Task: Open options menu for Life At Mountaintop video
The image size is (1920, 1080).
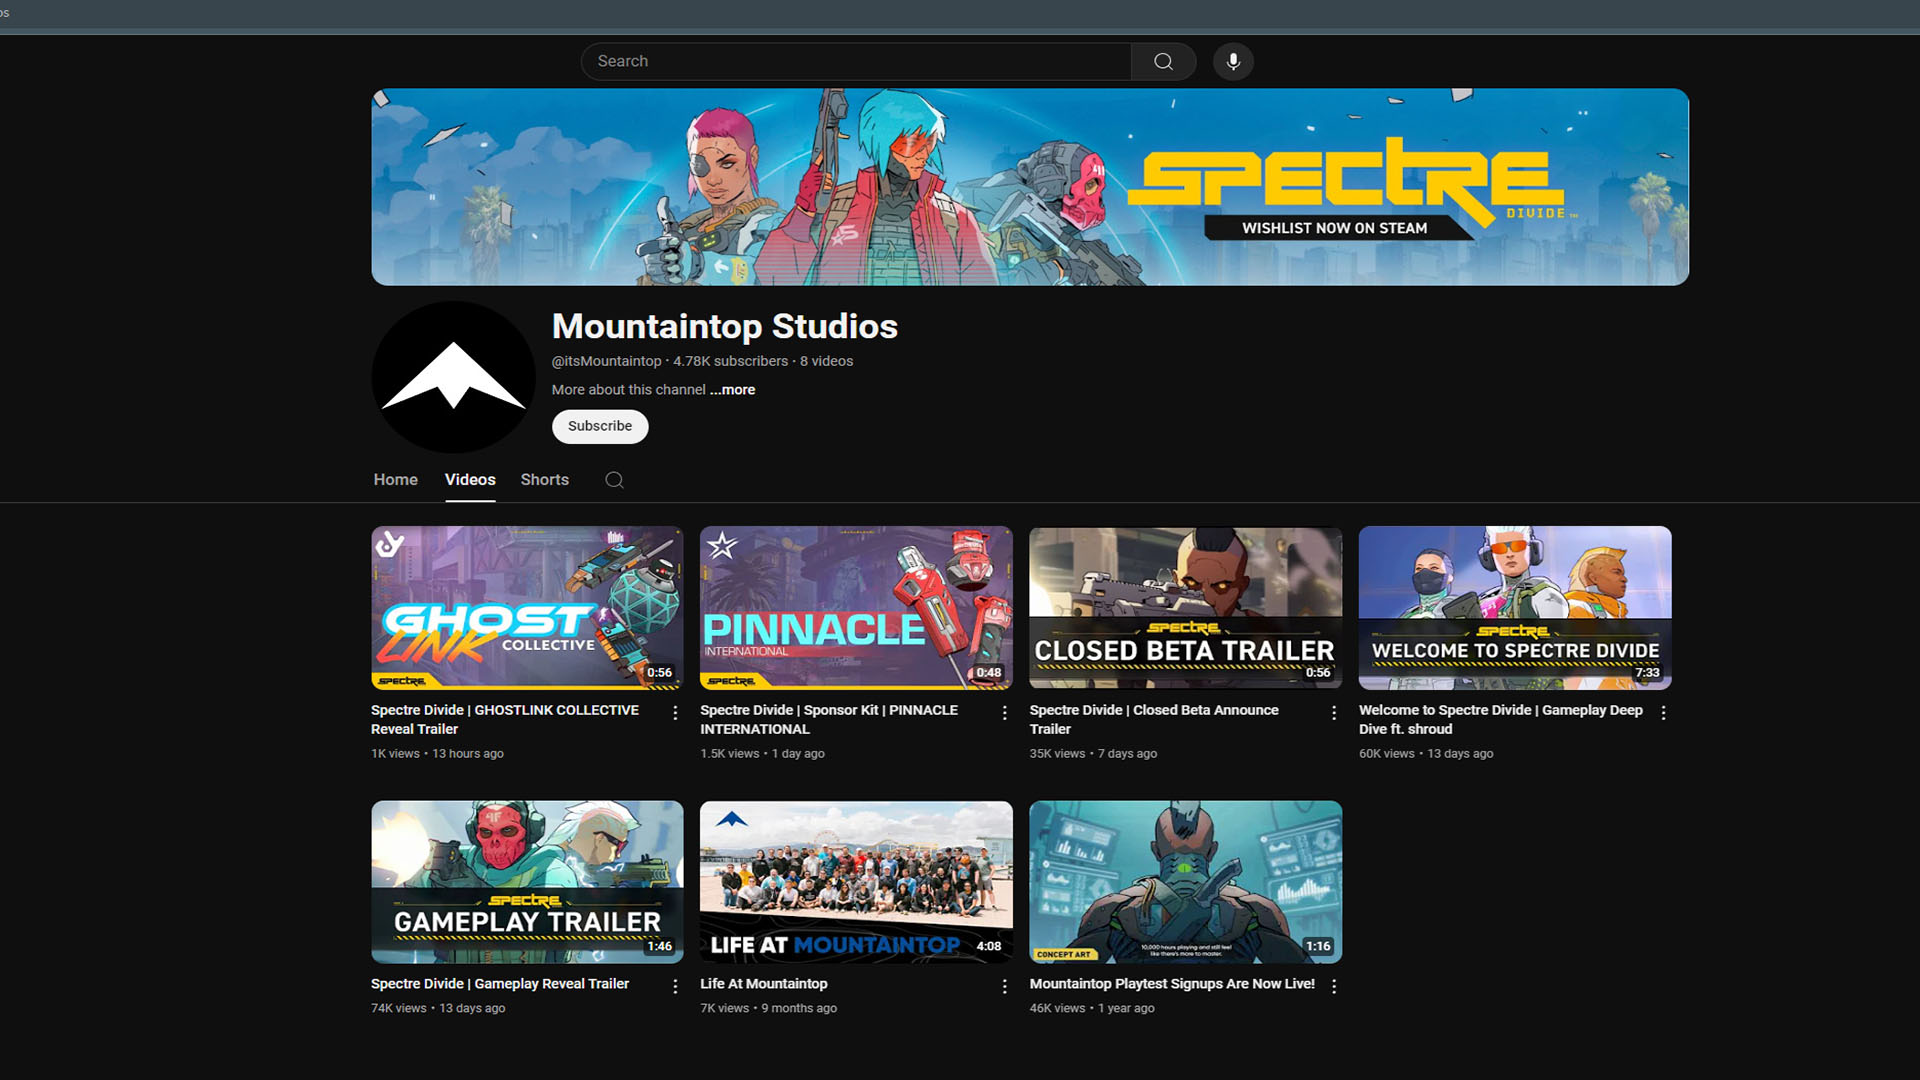Action: tap(1004, 986)
